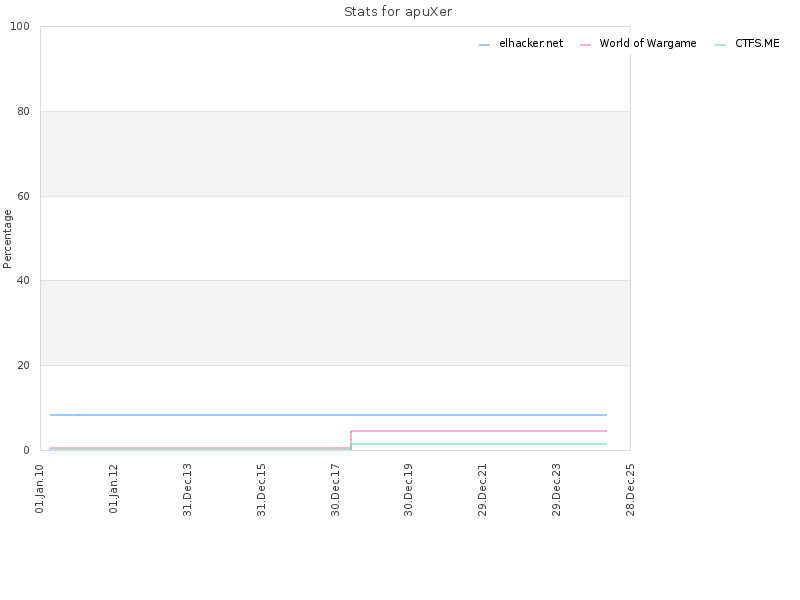Click the 01.Jan.10 x-axis label
Viewport: 800px width, 600px height.
(x=40, y=488)
